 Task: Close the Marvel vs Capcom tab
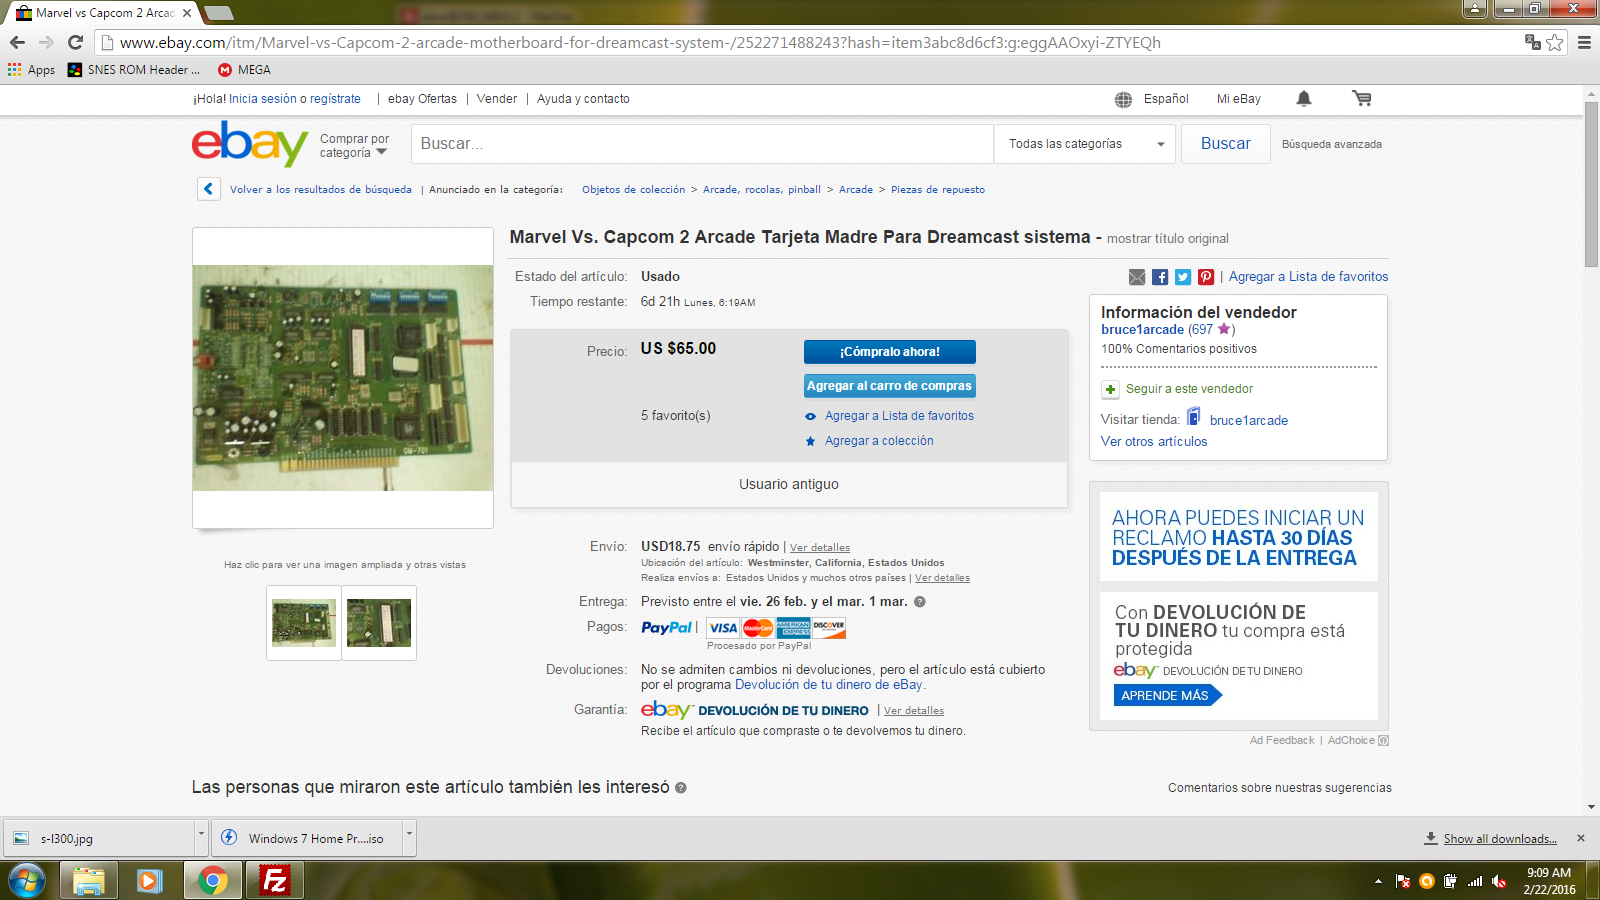[187, 13]
